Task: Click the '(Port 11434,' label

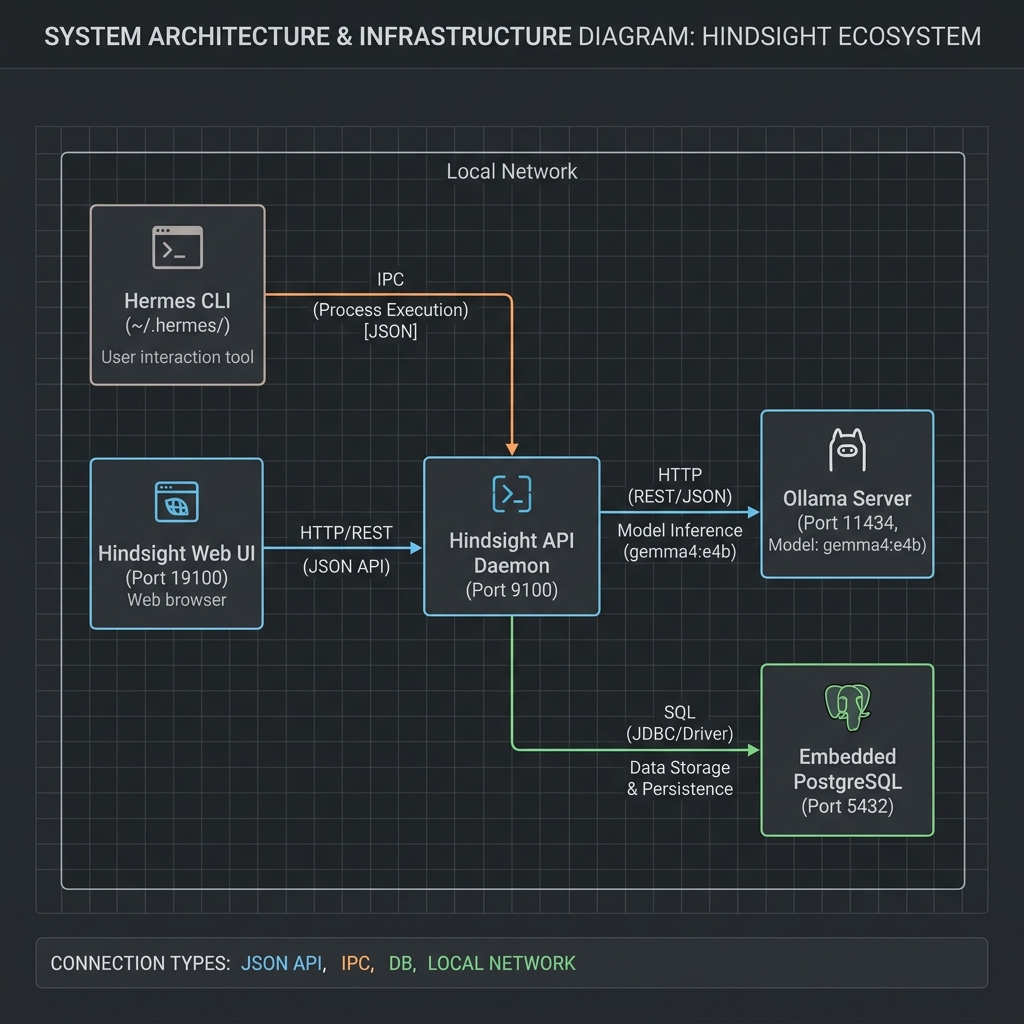Action: point(847,522)
